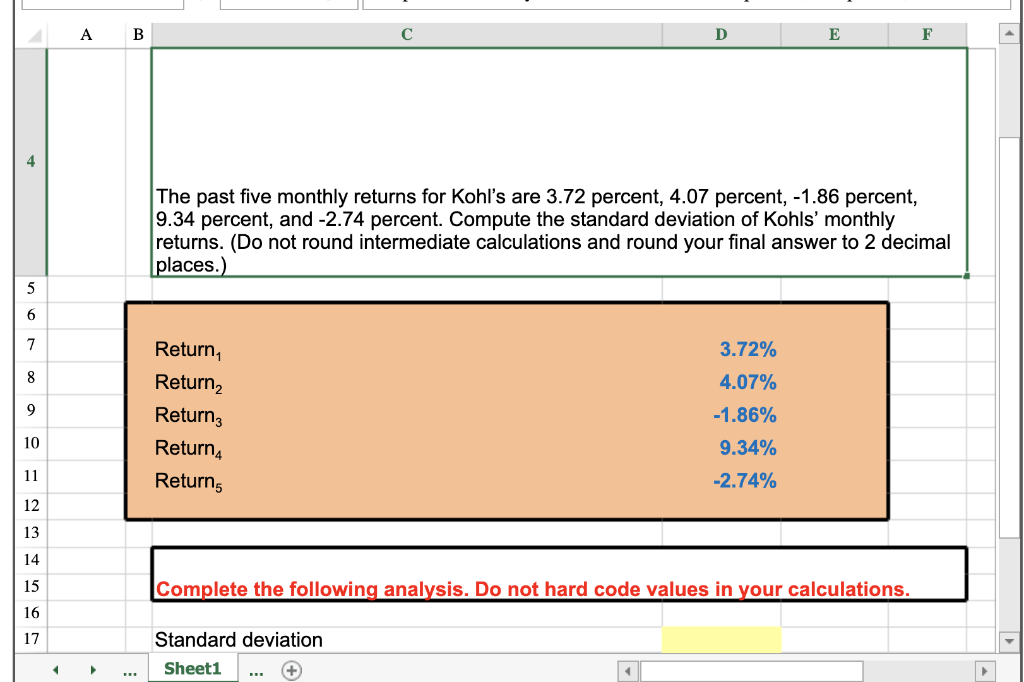1024x682 pixels.
Task: Select row header 7
Action: point(30,344)
